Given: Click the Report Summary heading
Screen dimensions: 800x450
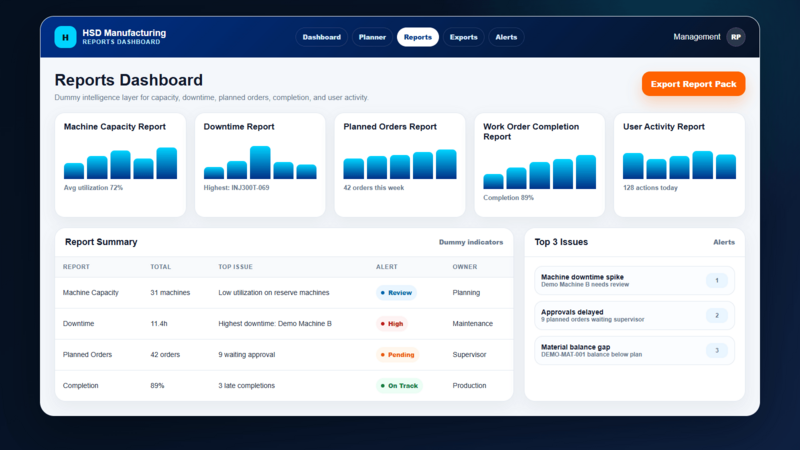Looking at the screenshot, I should (x=101, y=242).
